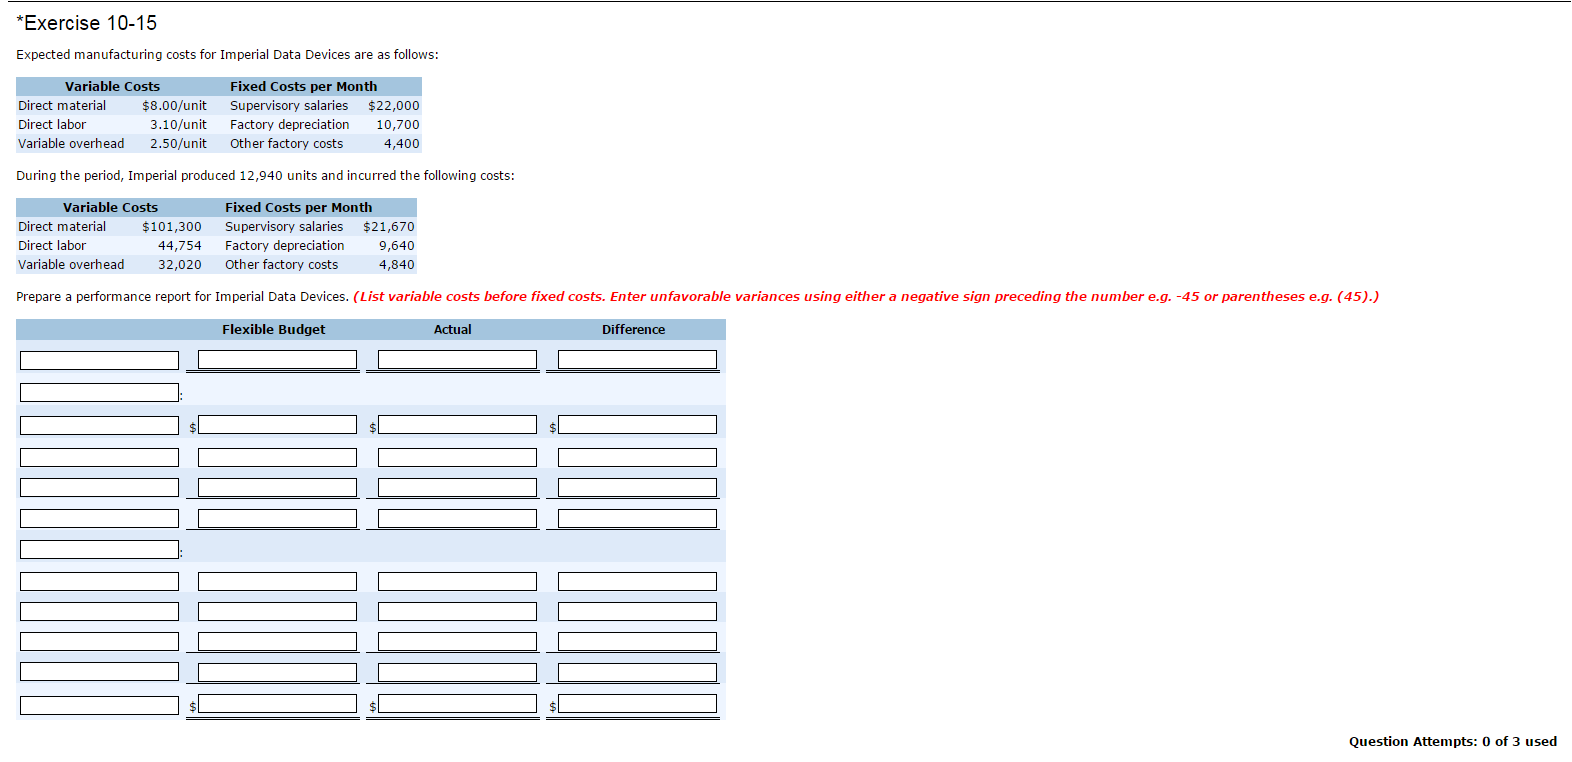Click Actual field in bottom dollar-sign total row
1572x762 pixels.
click(x=457, y=704)
